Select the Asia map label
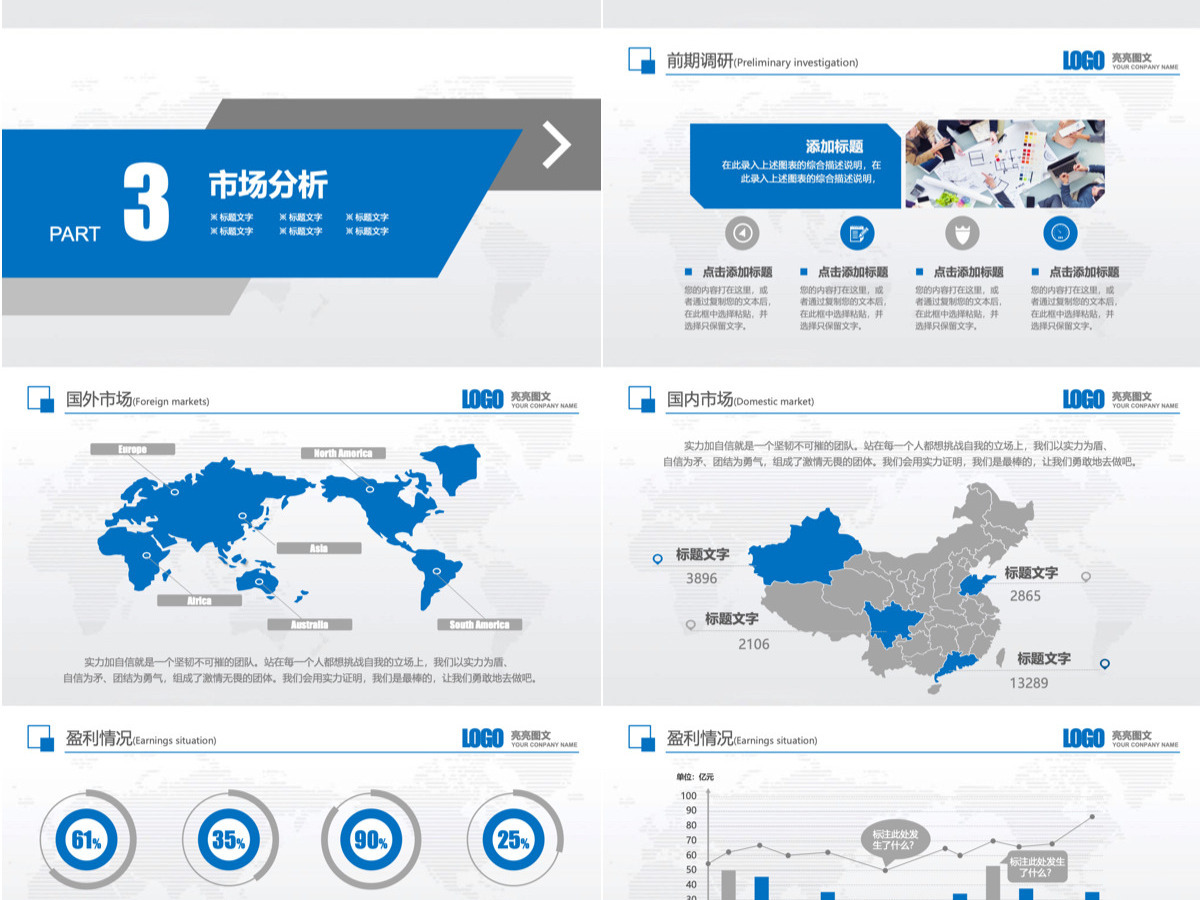Viewport: 1200px width, 900px height. click(319, 548)
